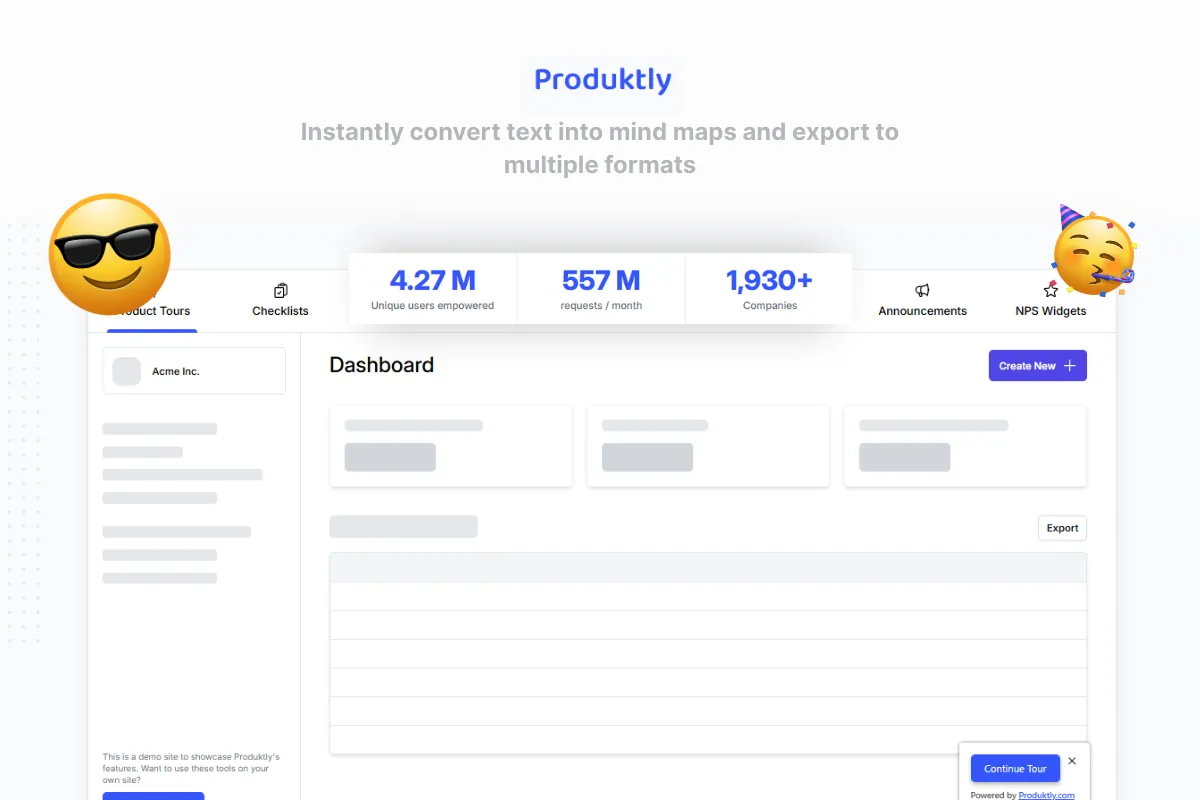This screenshot has height=800, width=1200.
Task: Click the Acme Inc. avatar placeholder
Action: coord(127,371)
